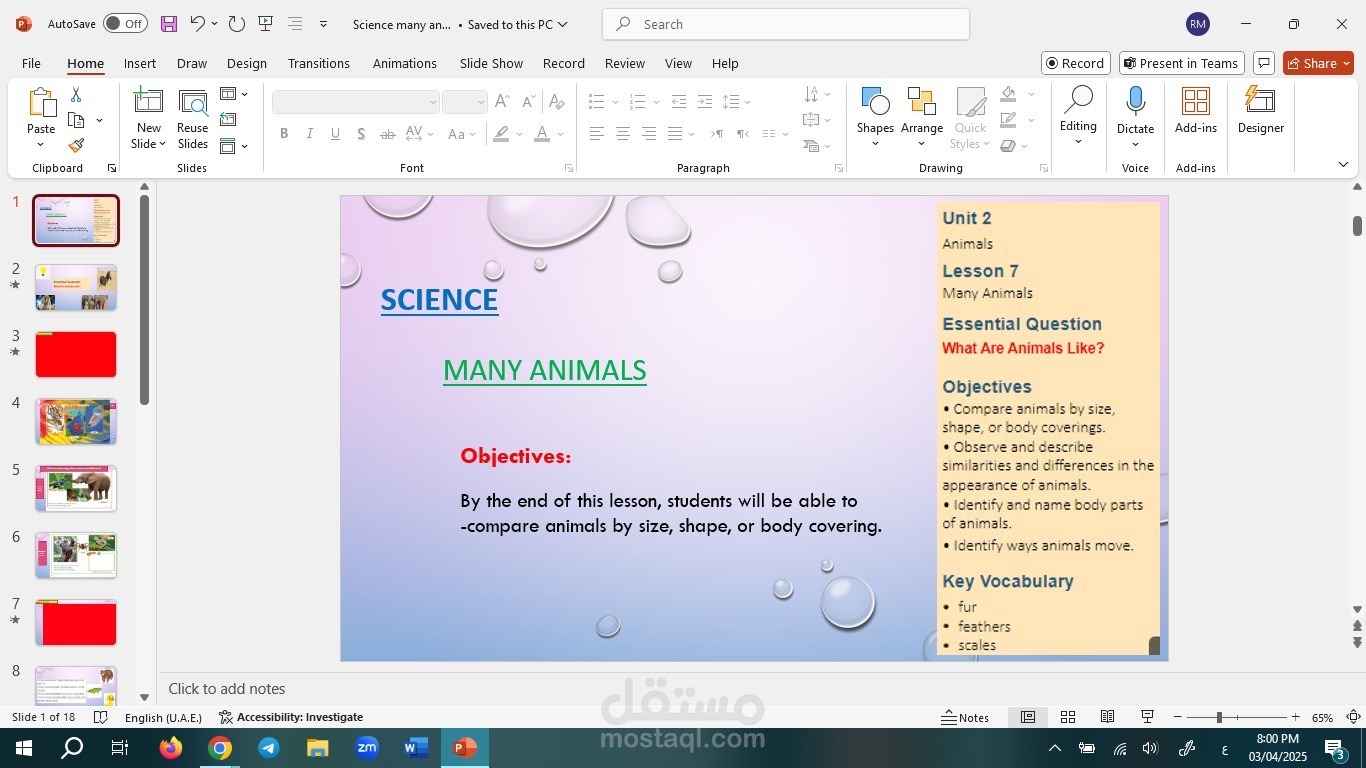The height and width of the screenshot is (768, 1366).
Task: Toggle Bold formatting
Action: (x=284, y=134)
